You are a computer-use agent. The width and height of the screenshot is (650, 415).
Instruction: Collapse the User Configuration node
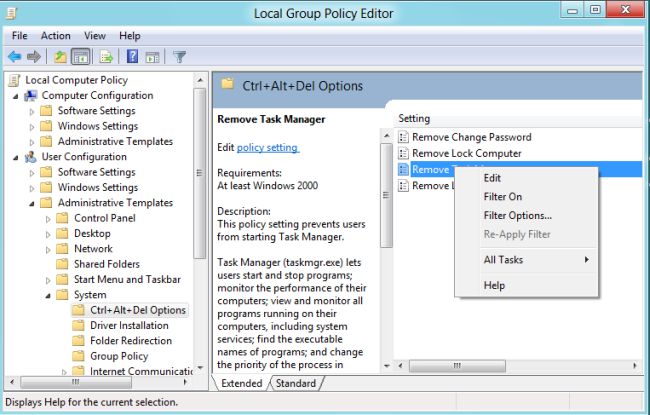(16, 158)
